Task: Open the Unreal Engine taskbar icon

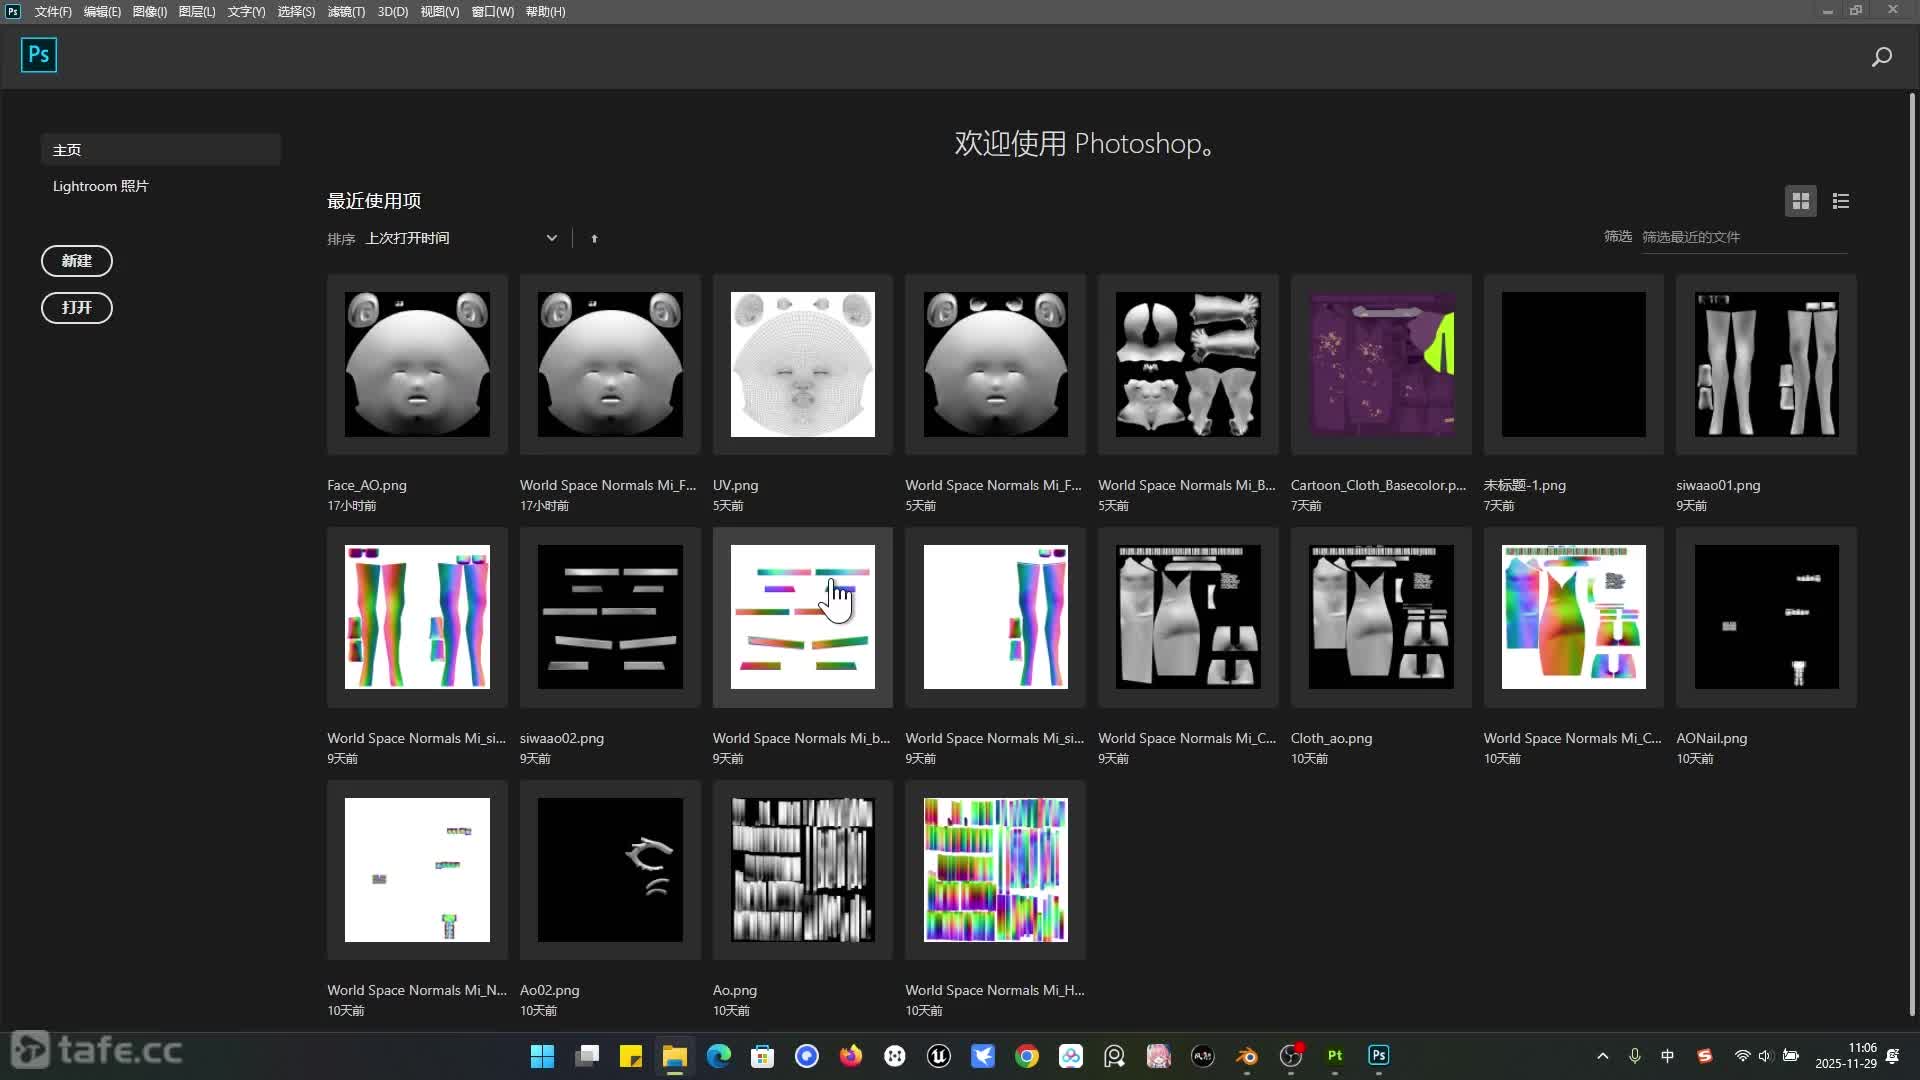Action: 938,1056
